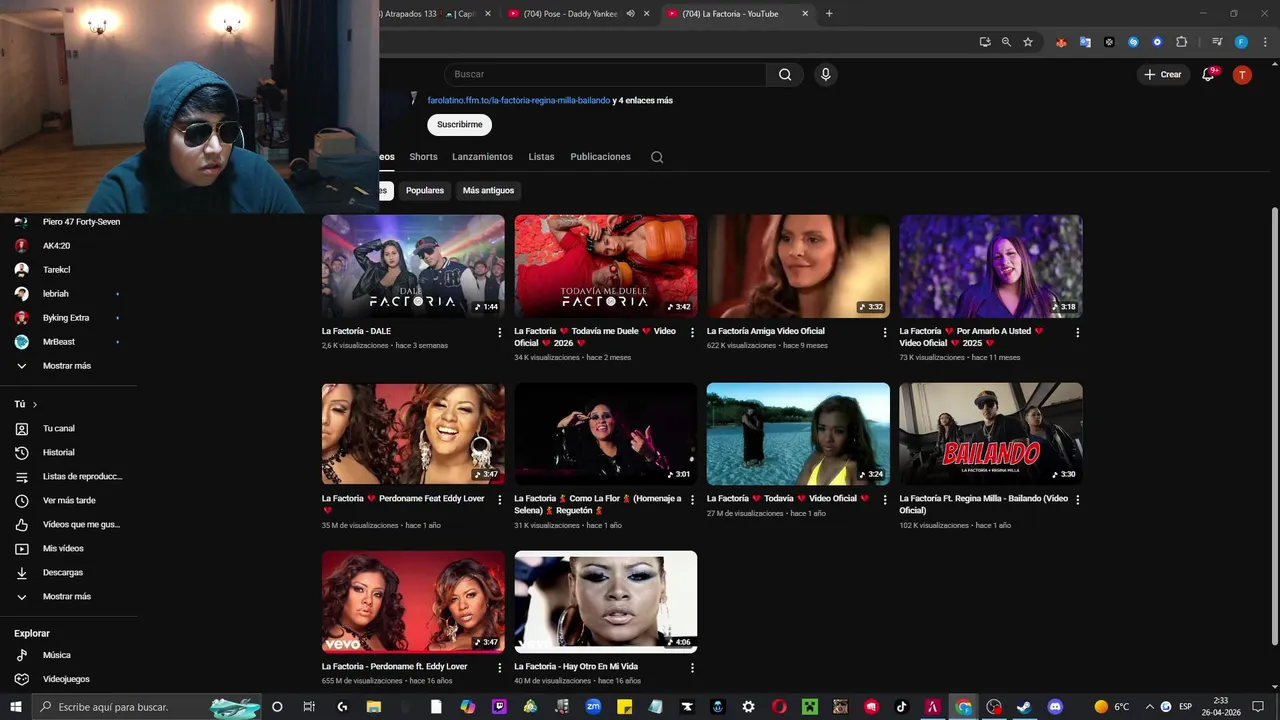
Task: Open new browser tab plus button
Action: tap(829, 14)
